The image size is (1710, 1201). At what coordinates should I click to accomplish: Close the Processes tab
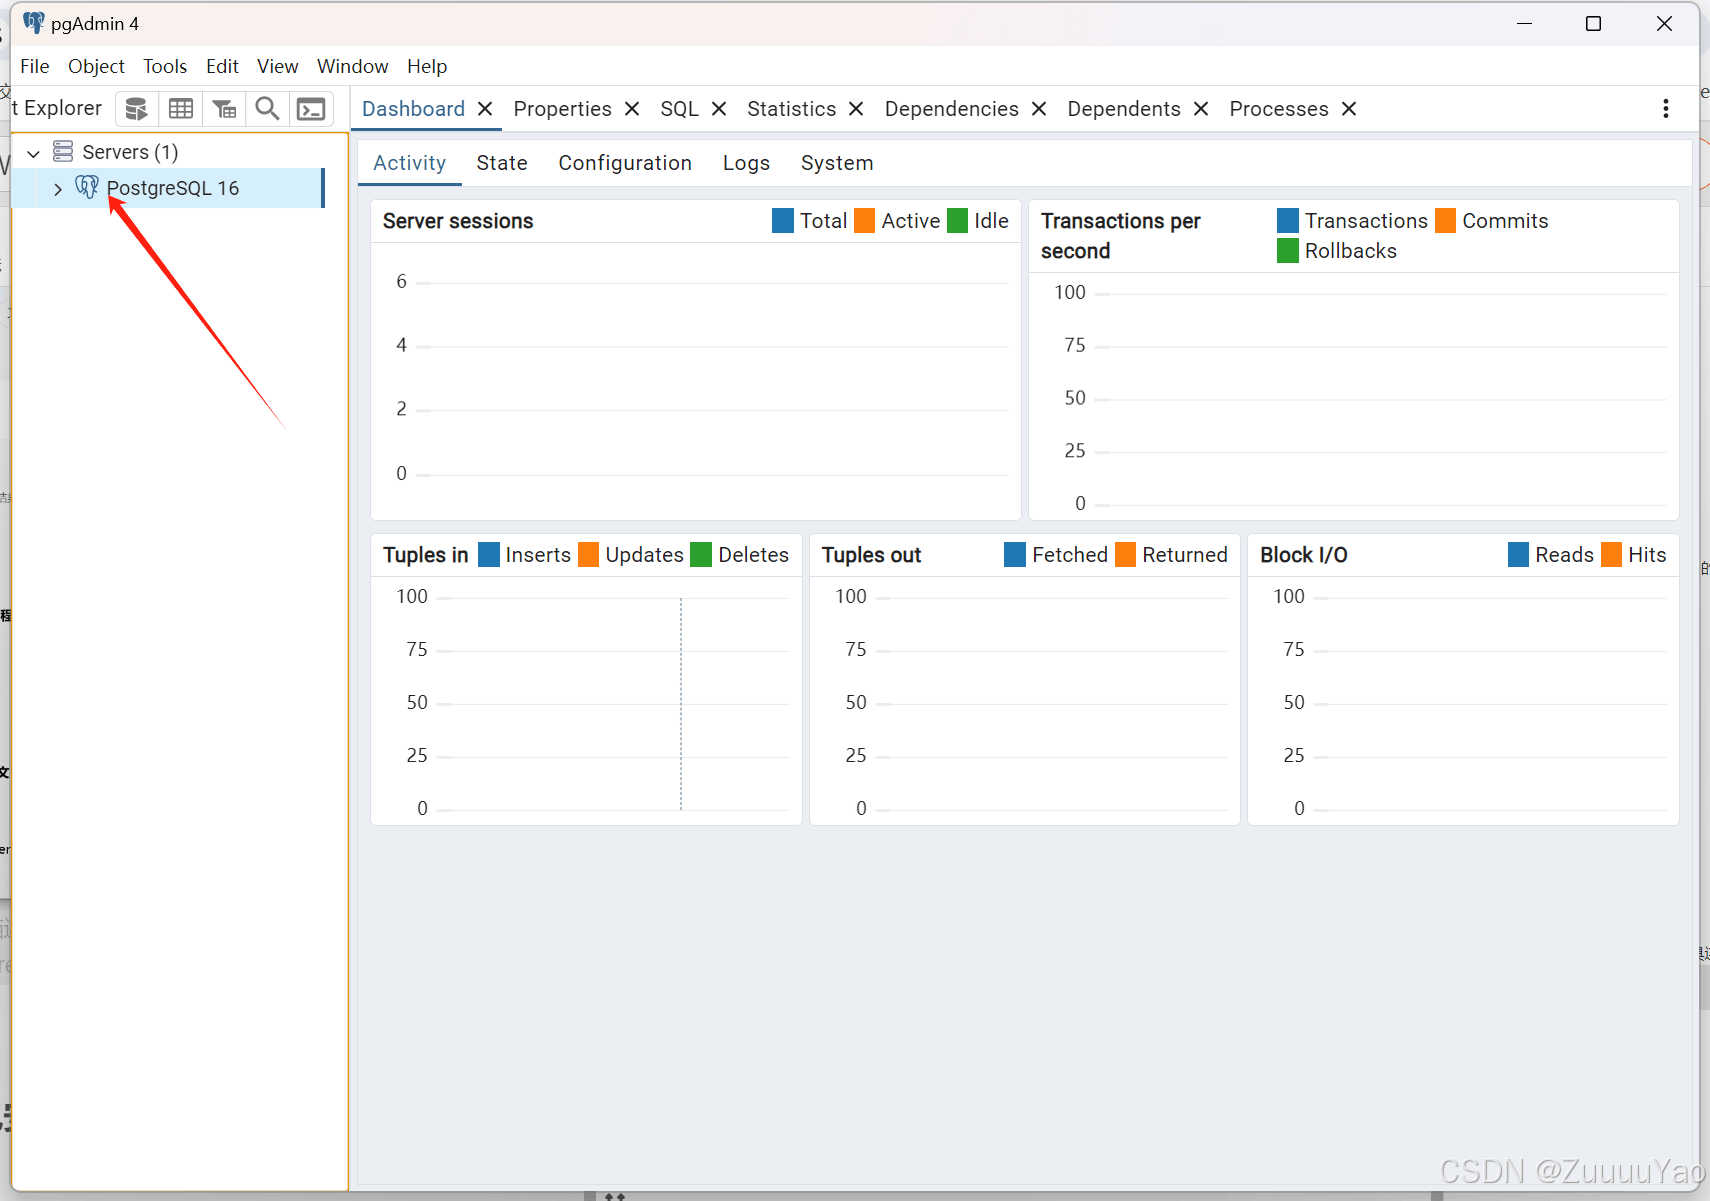pos(1349,109)
